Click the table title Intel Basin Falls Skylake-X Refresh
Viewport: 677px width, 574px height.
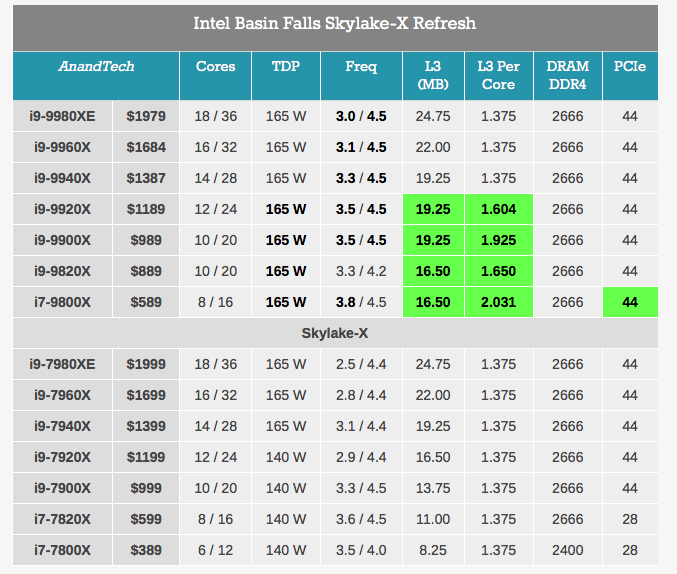coord(335,23)
